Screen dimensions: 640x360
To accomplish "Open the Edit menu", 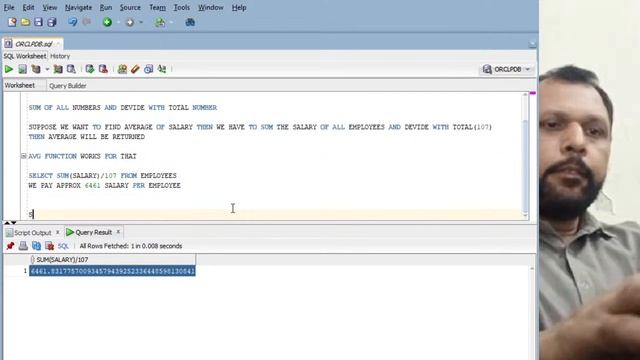I will pos(28,7).
